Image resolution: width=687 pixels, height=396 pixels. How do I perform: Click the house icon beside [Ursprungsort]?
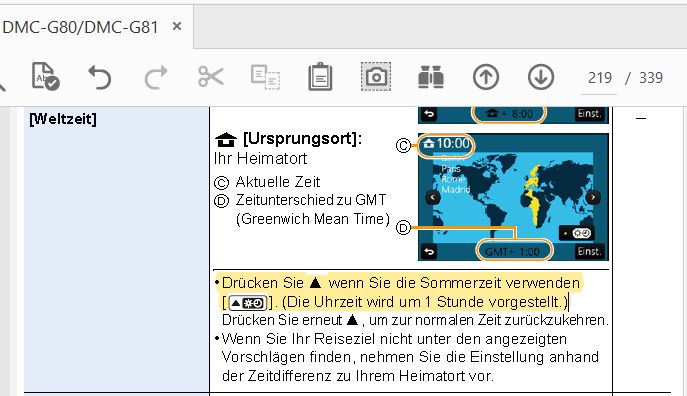(226, 140)
